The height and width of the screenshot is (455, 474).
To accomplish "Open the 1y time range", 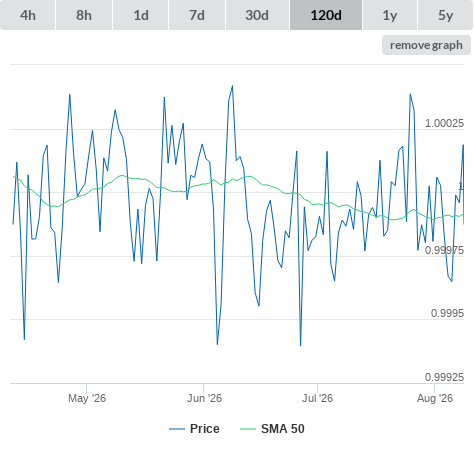I will [390, 15].
